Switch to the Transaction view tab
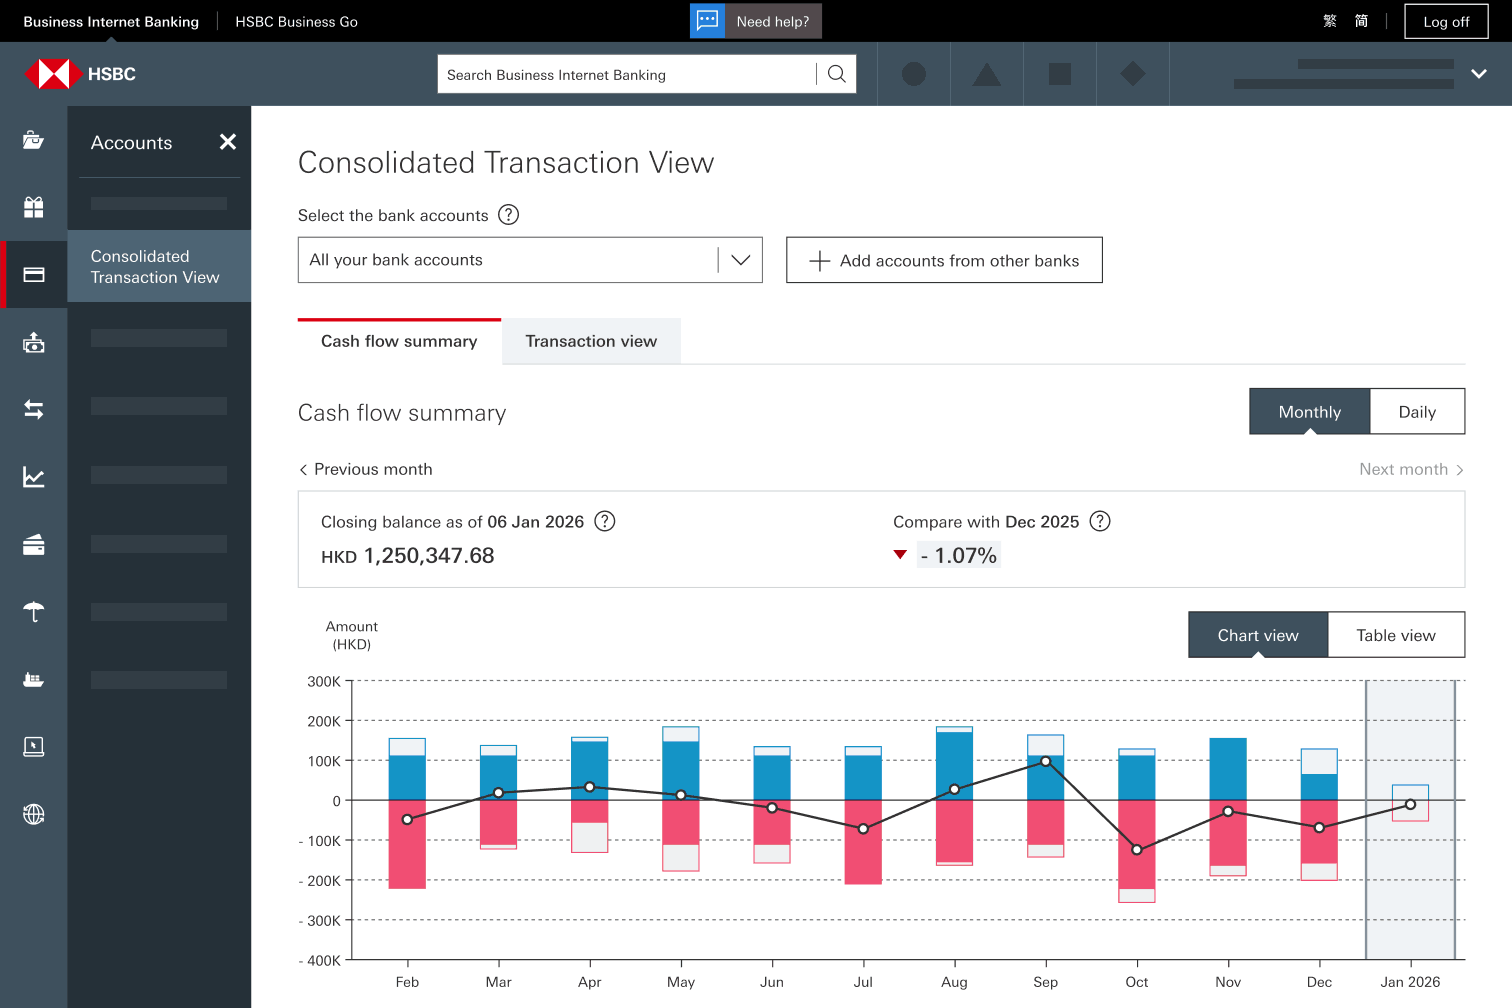 pyautogui.click(x=591, y=341)
